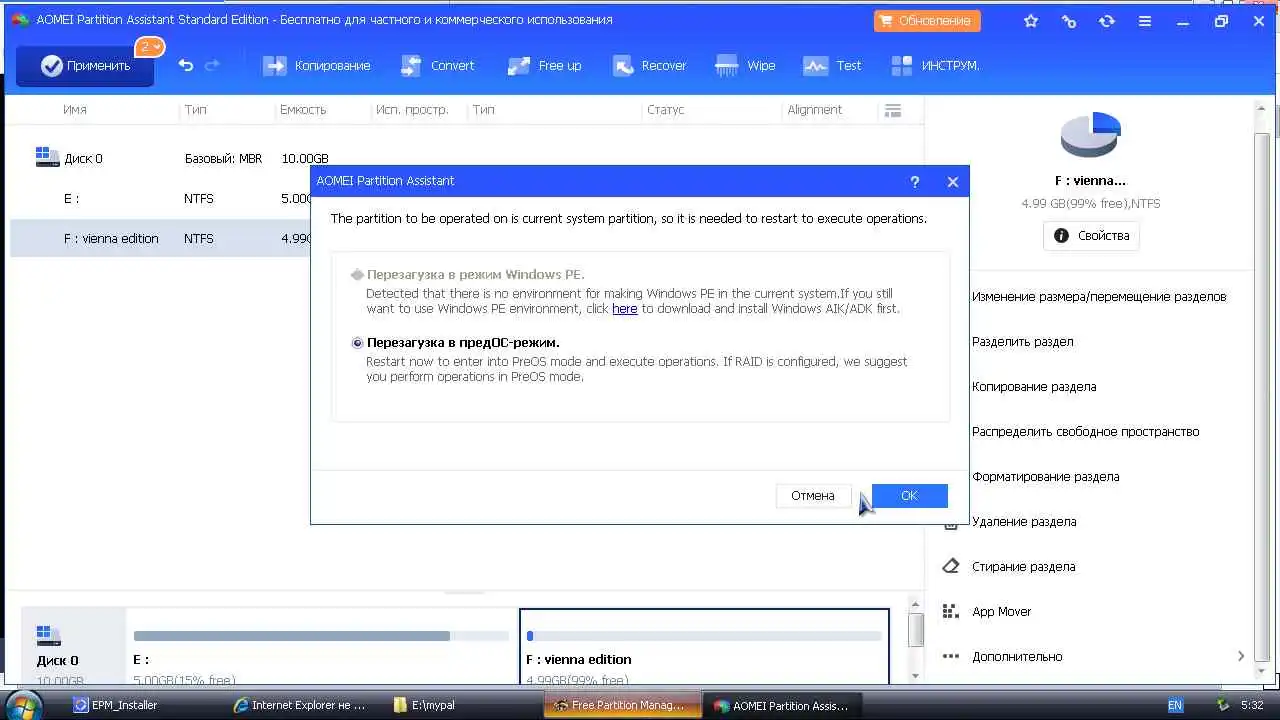Open the hamburger menu in title bar

pyautogui.click(x=1145, y=21)
